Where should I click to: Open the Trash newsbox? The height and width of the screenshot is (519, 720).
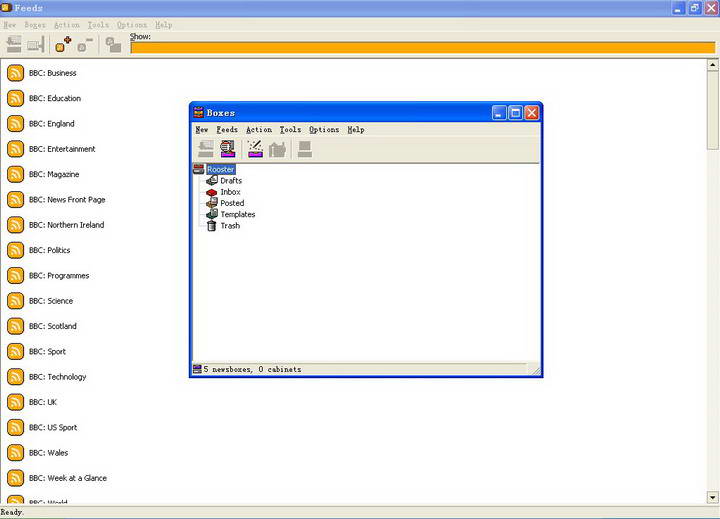[x=230, y=226]
